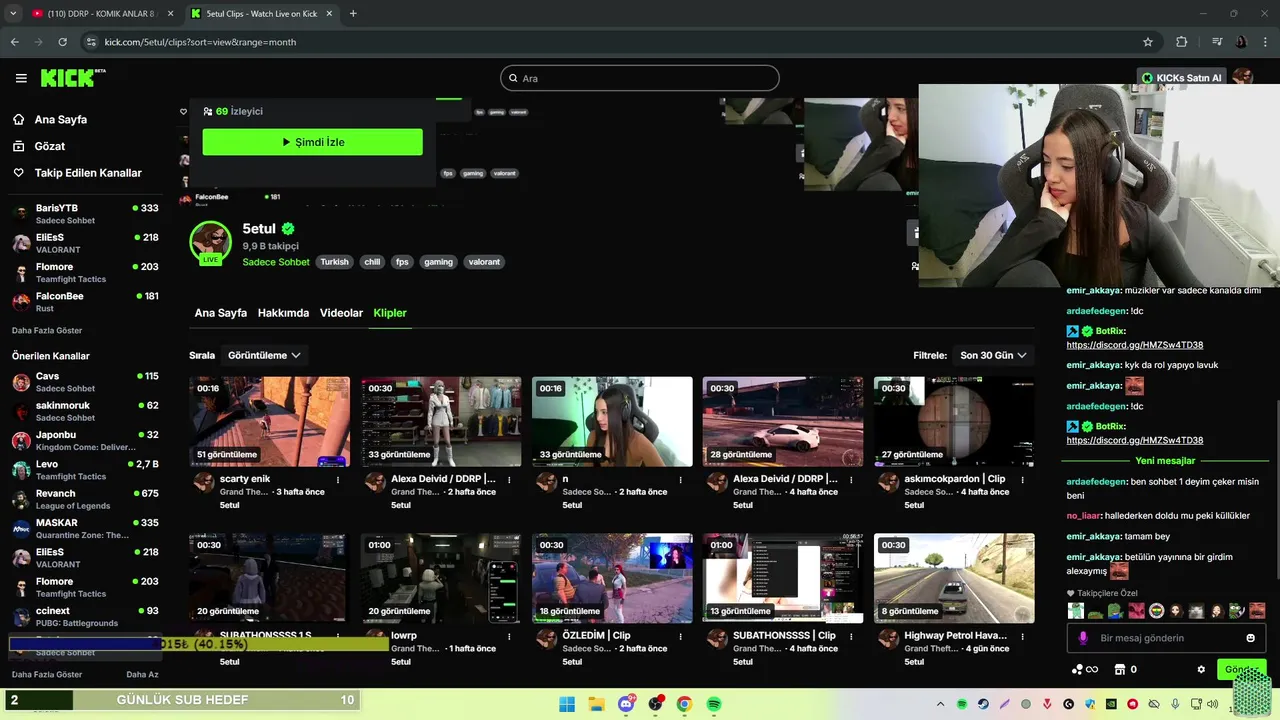Open Revanch channel in sidebar

tap(84, 499)
